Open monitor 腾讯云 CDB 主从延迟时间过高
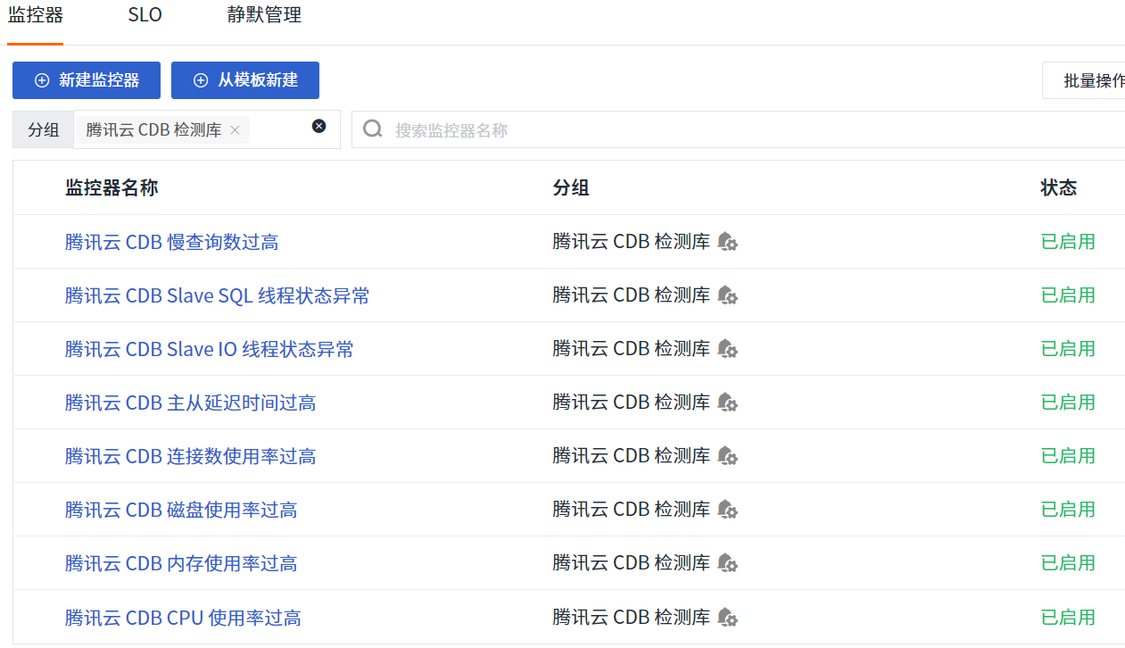This screenshot has height=648, width=1125. (x=190, y=403)
